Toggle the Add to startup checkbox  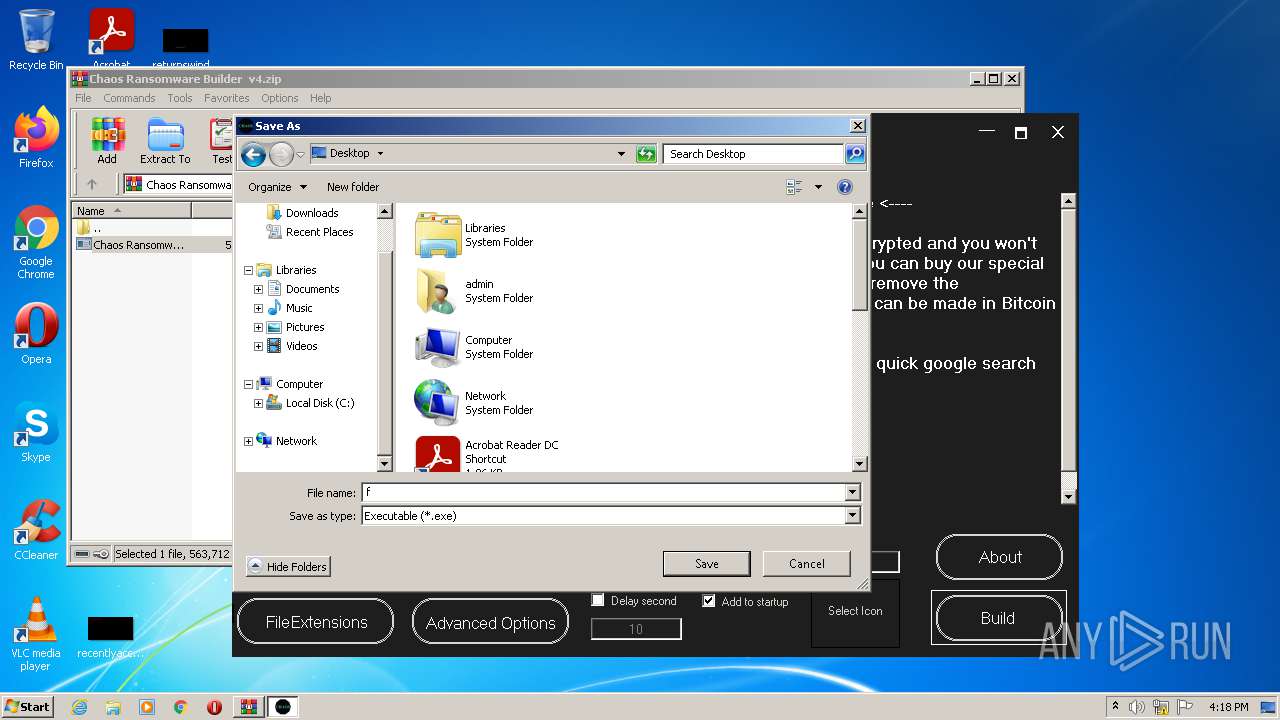click(x=709, y=601)
